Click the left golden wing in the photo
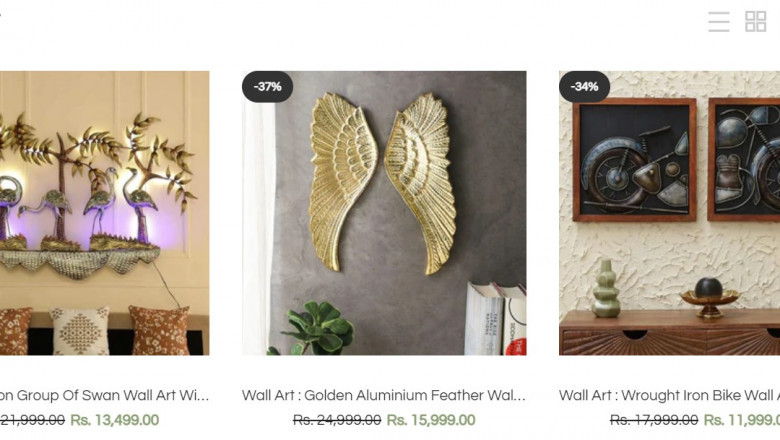Image resolution: width=780 pixels, height=440 pixels. point(341,181)
